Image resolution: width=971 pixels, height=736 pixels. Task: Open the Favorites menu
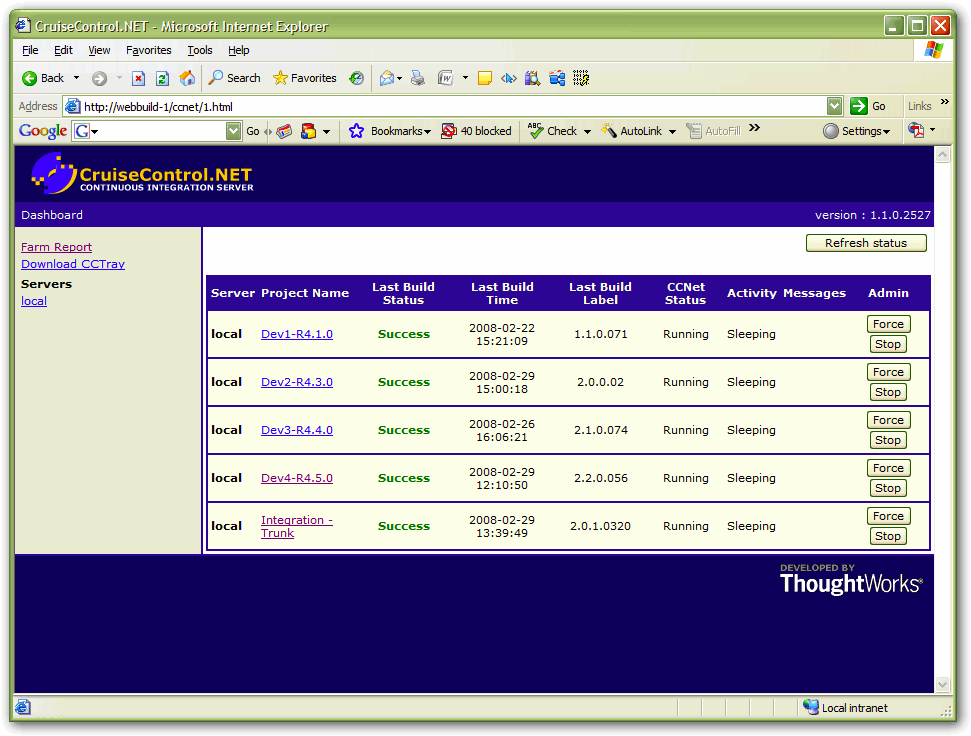click(x=148, y=50)
